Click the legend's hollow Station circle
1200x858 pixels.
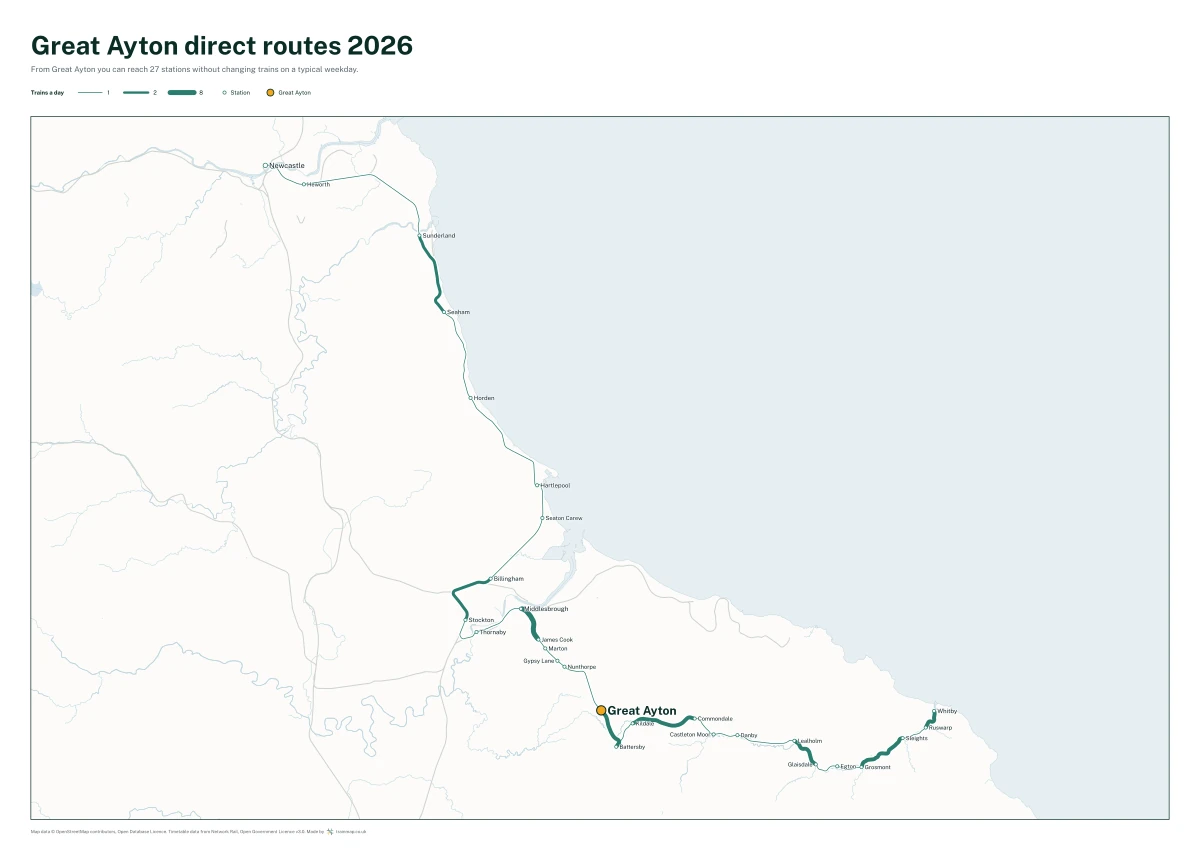(x=225, y=93)
